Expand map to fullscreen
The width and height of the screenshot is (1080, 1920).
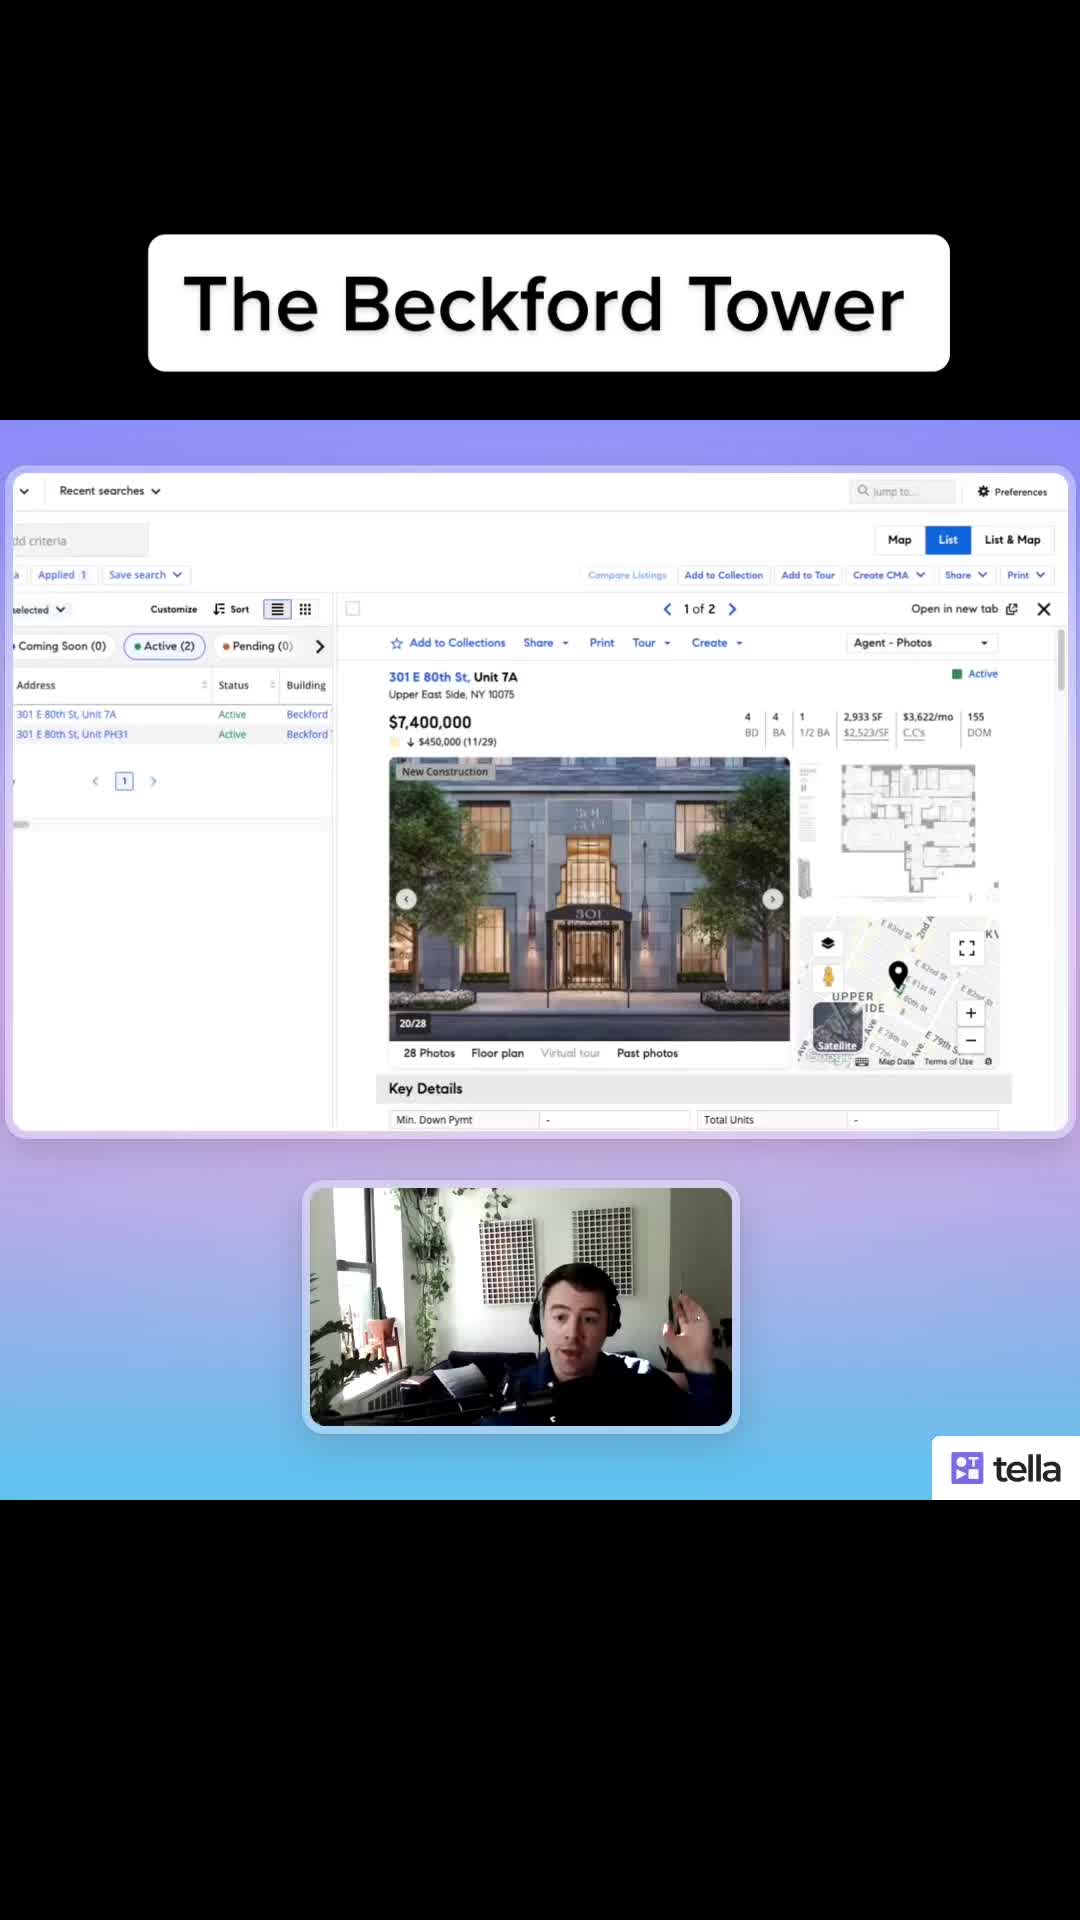[967, 948]
